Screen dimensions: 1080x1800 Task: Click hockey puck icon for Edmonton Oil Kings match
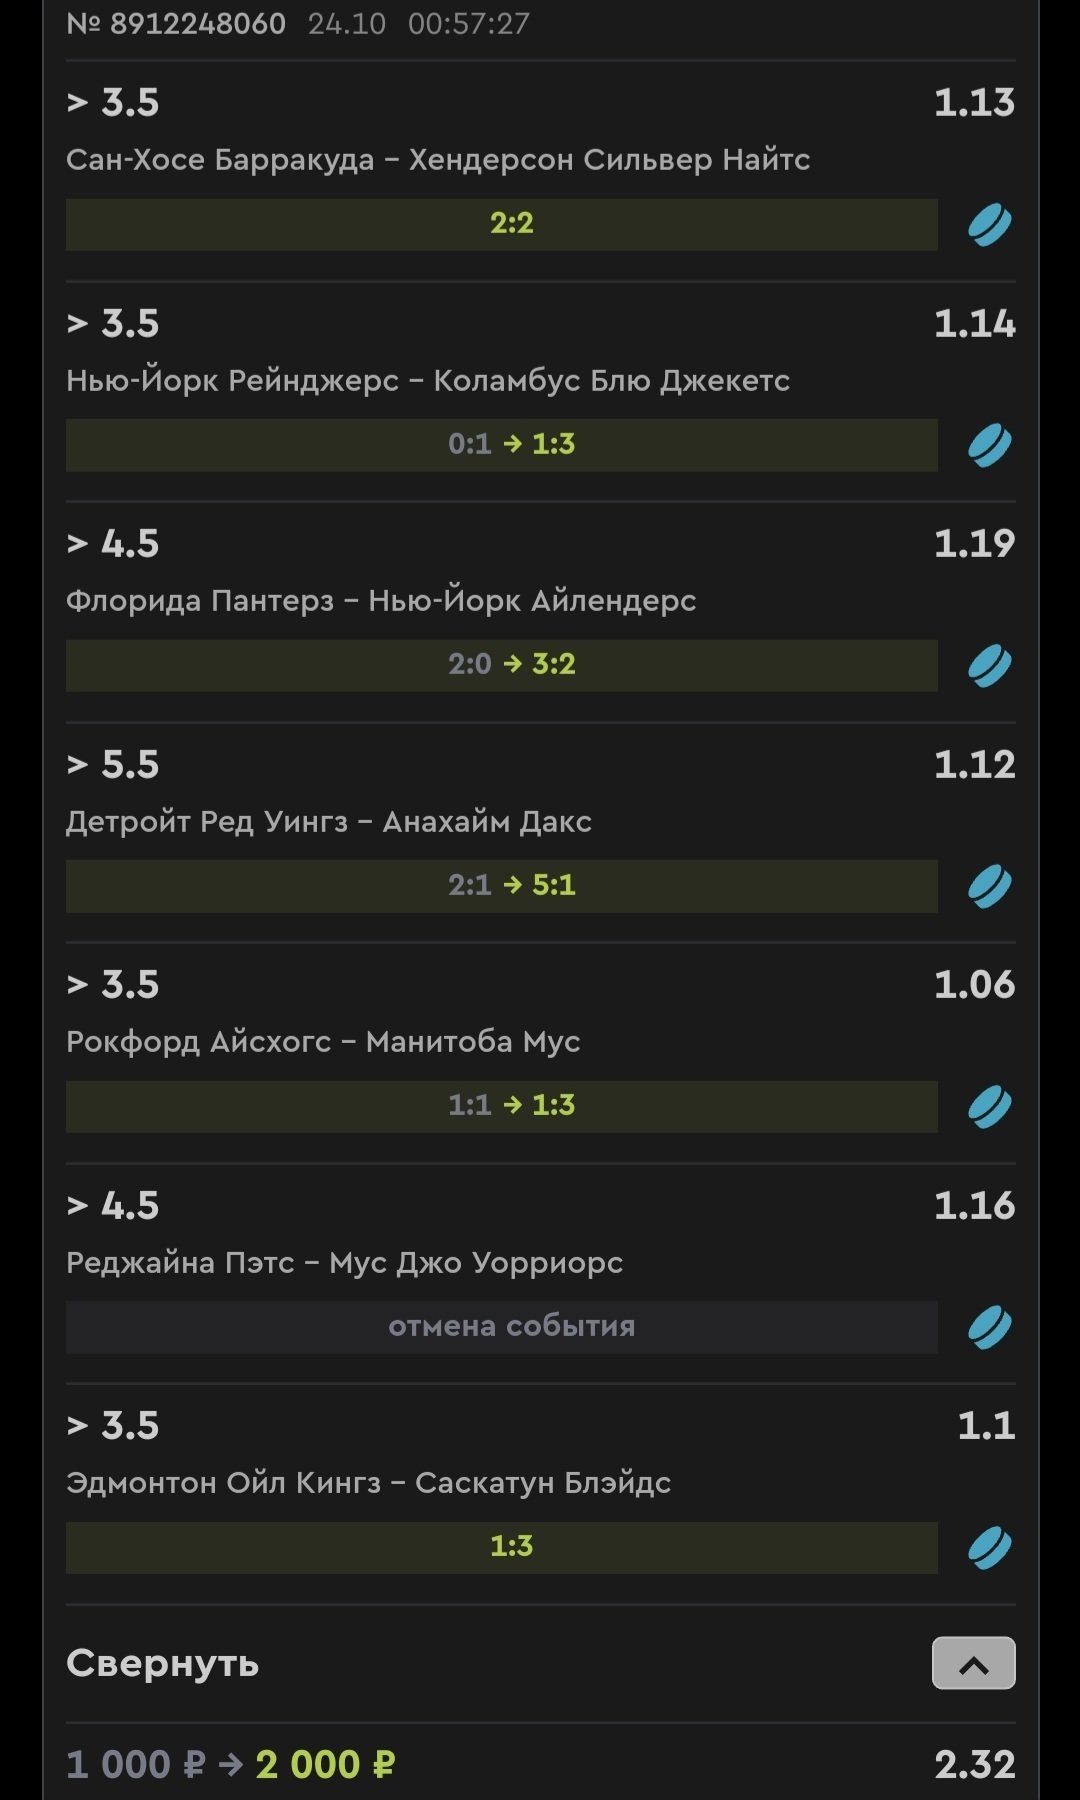(x=989, y=1548)
